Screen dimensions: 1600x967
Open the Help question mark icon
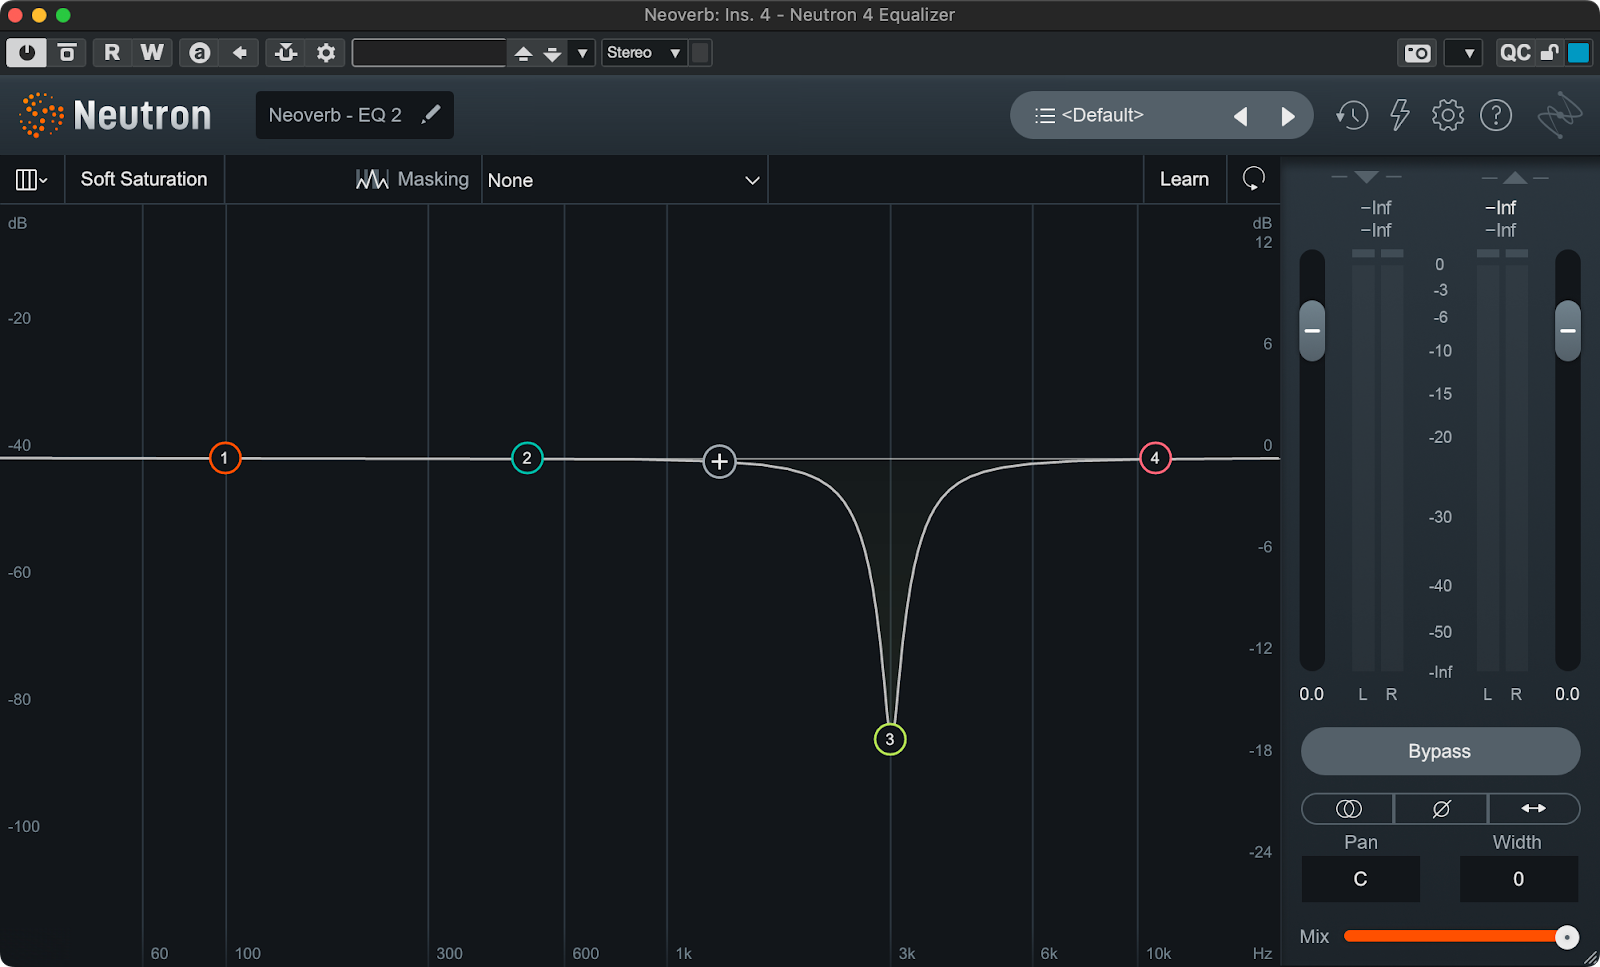coord(1496,115)
